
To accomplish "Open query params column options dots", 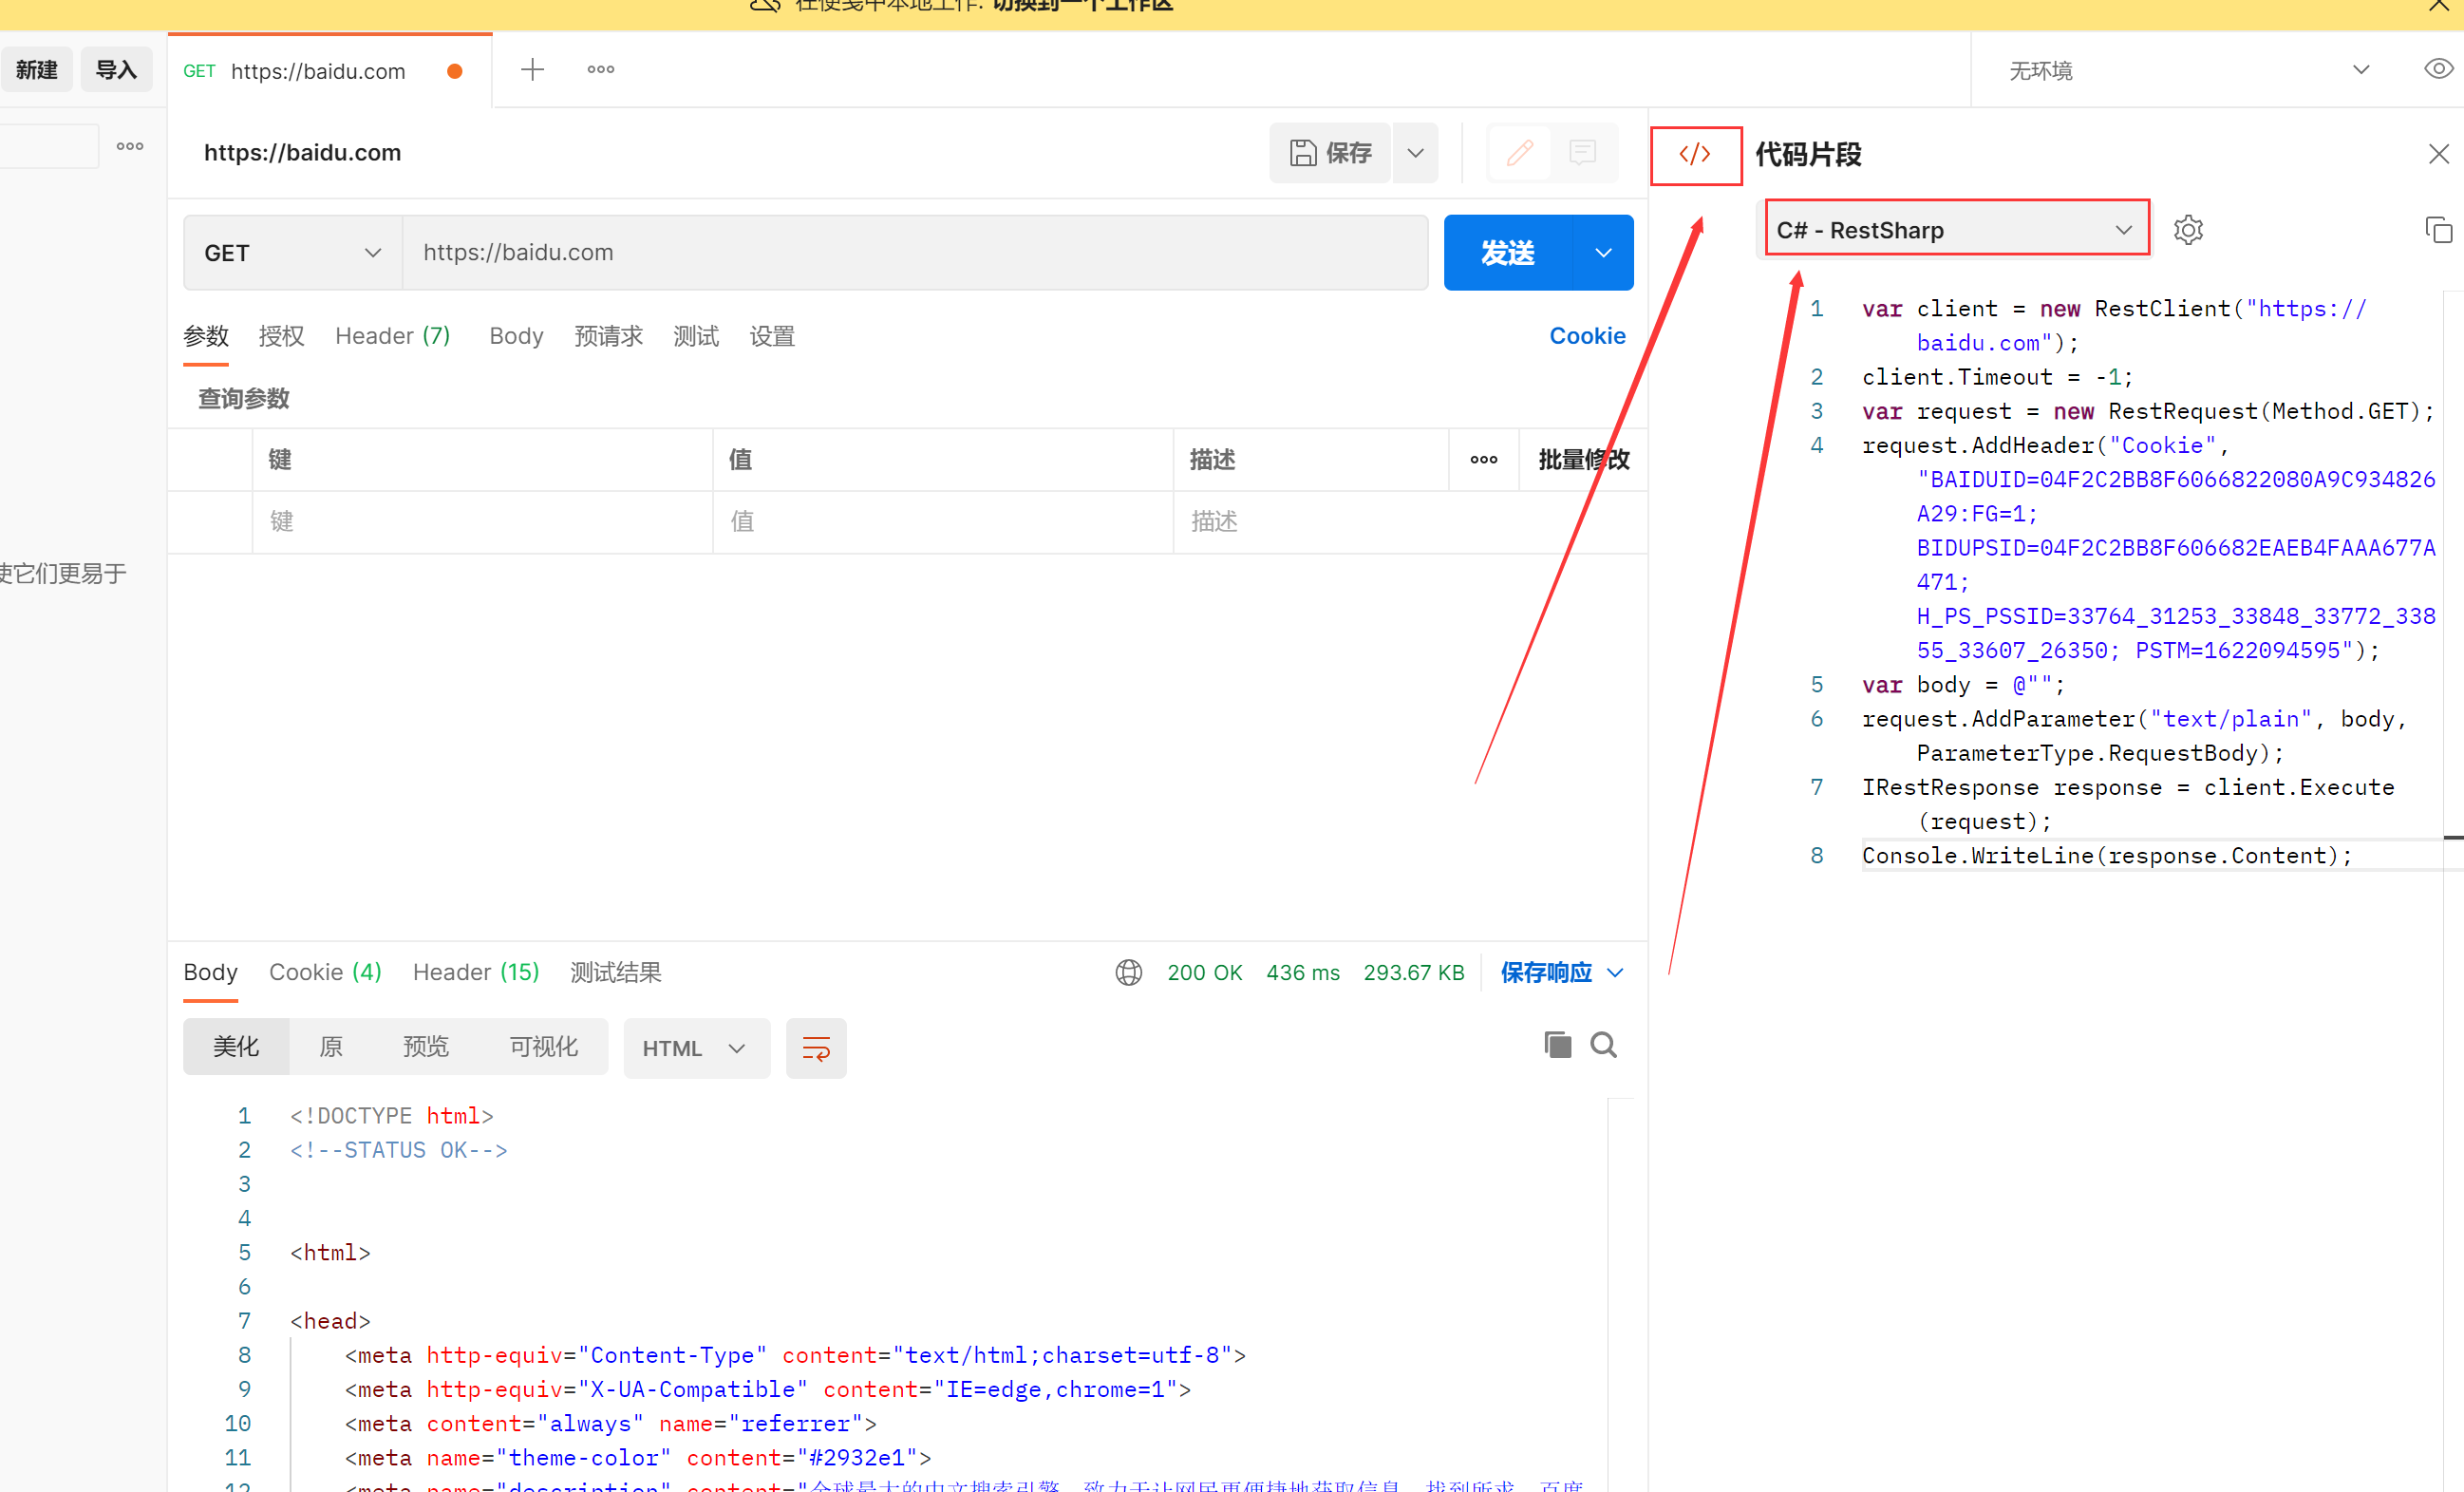I will click(x=1483, y=459).
